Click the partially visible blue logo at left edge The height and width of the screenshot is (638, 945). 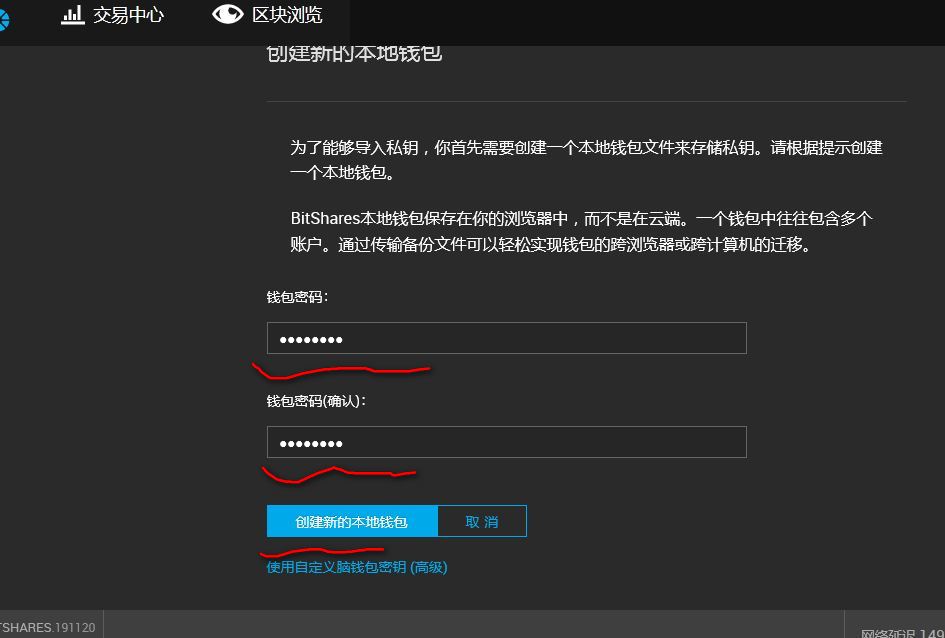coord(5,18)
